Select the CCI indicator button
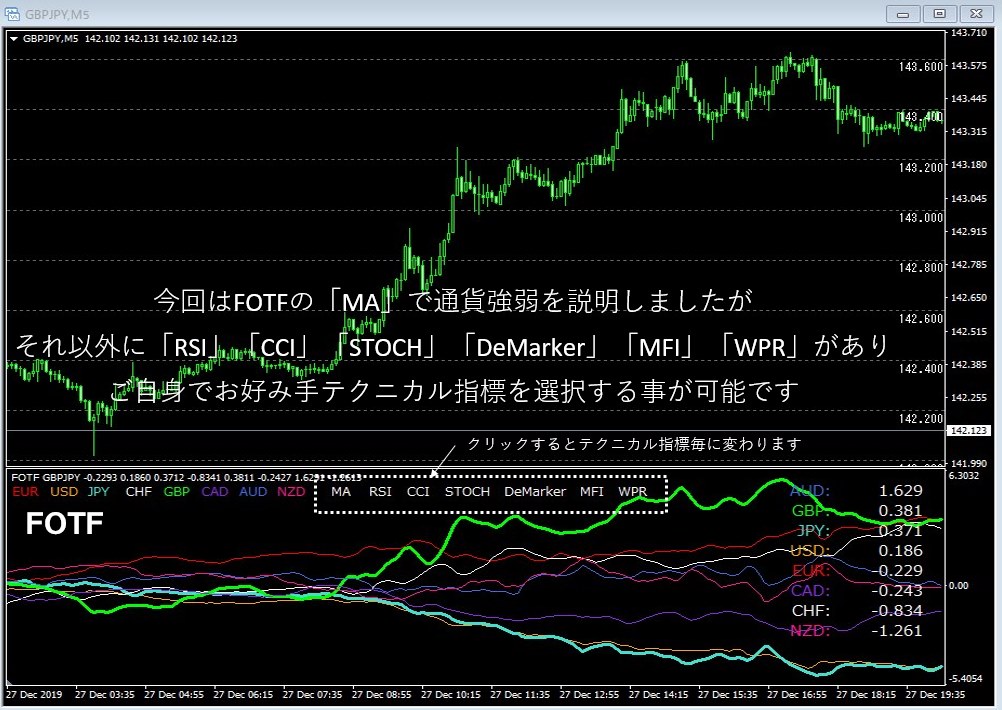 click(x=418, y=491)
